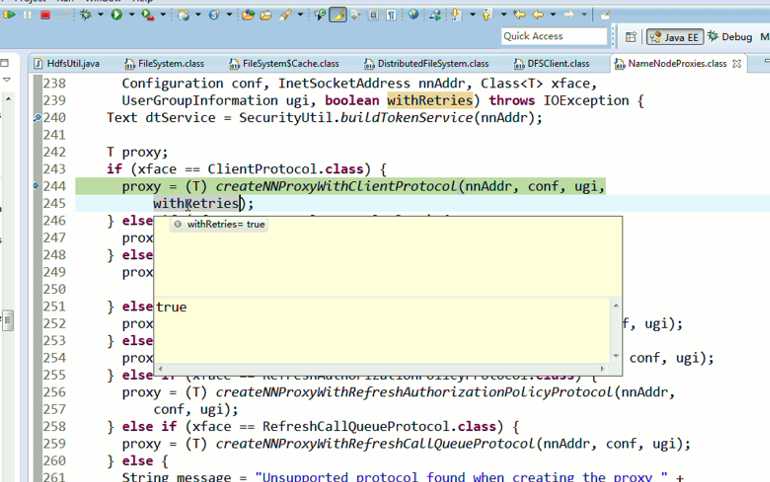Switch to the Java EE perspective
The width and height of the screenshot is (770, 482).
675,37
